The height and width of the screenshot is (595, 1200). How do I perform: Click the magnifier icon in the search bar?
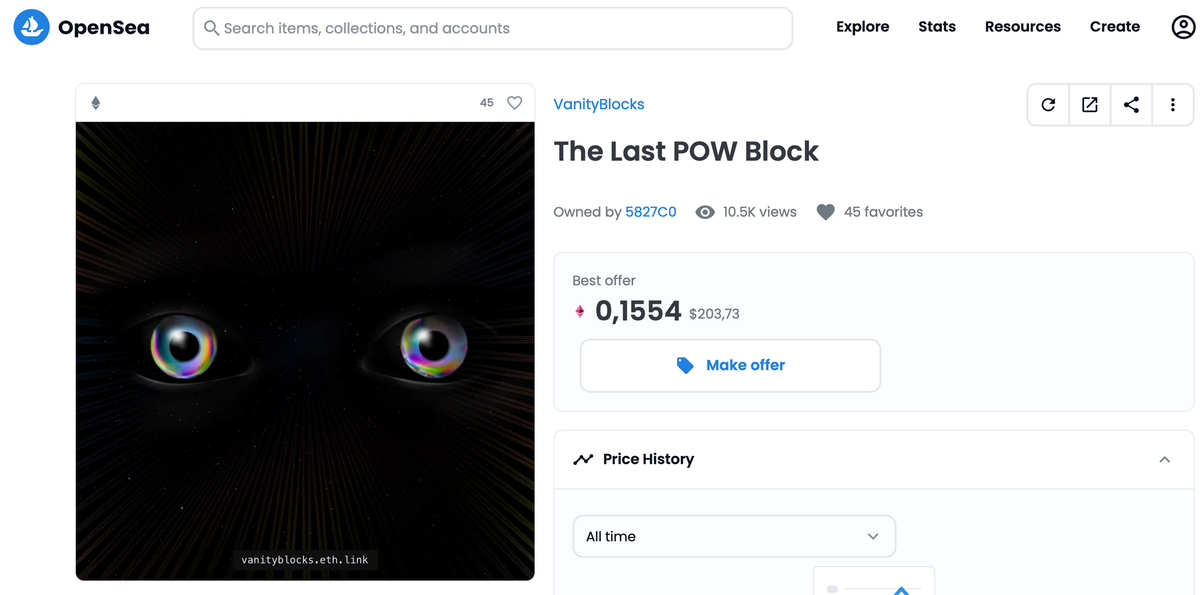pos(212,28)
